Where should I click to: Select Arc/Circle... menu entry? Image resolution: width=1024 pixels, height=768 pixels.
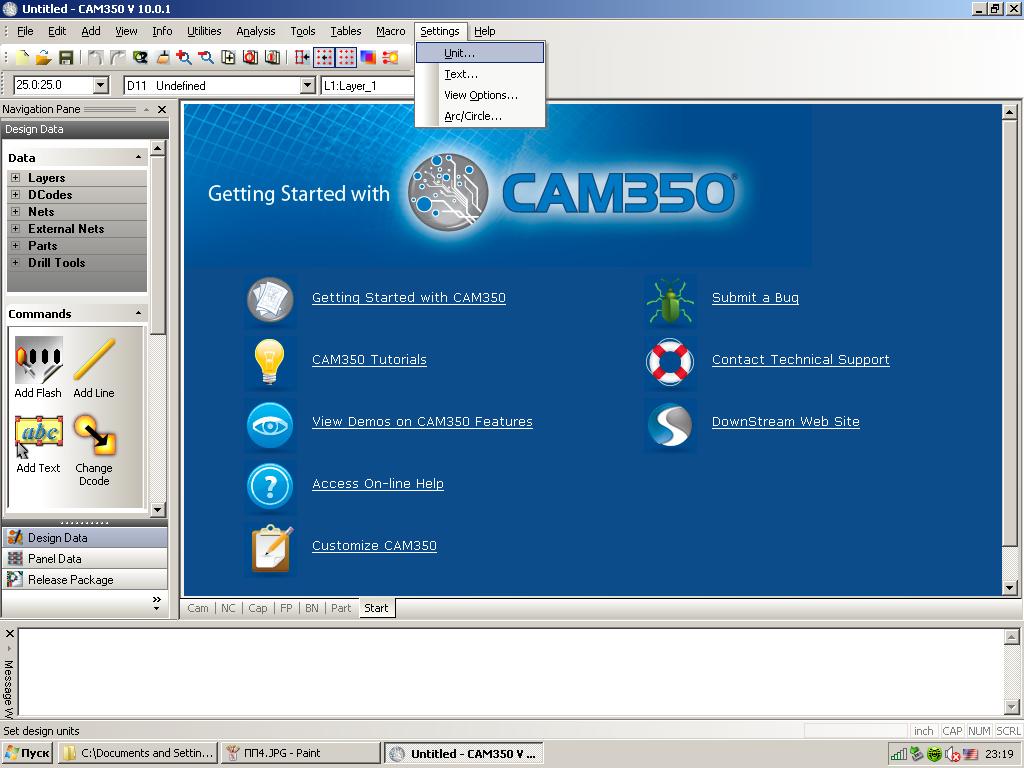[x=480, y=116]
